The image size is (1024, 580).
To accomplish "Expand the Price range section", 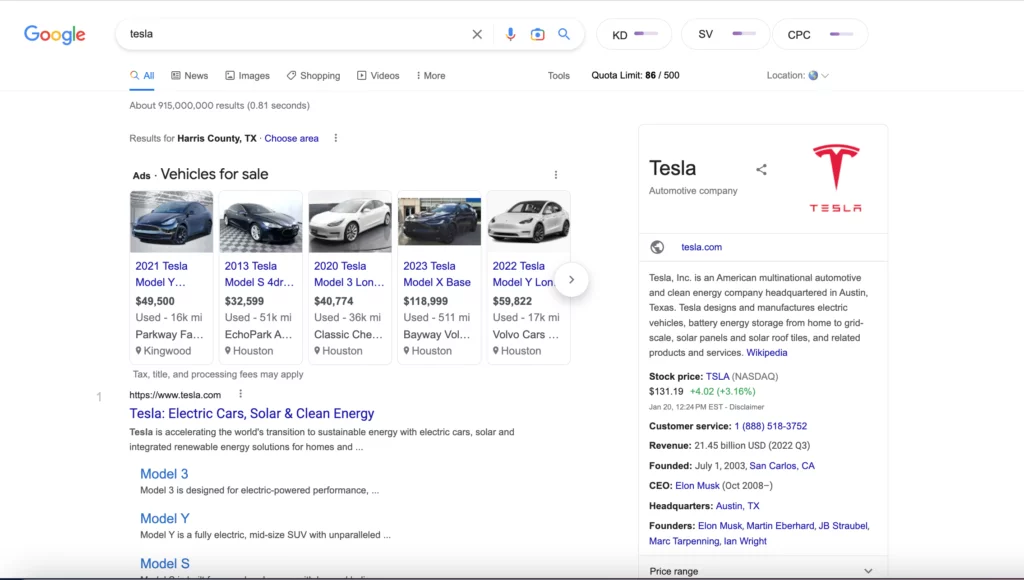I will (x=867, y=571).
